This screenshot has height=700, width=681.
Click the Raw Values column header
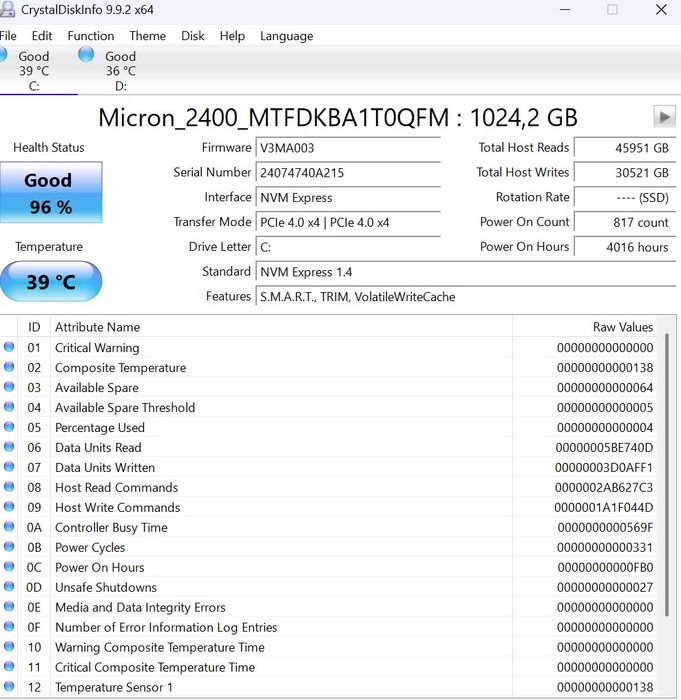coord(585,327)
